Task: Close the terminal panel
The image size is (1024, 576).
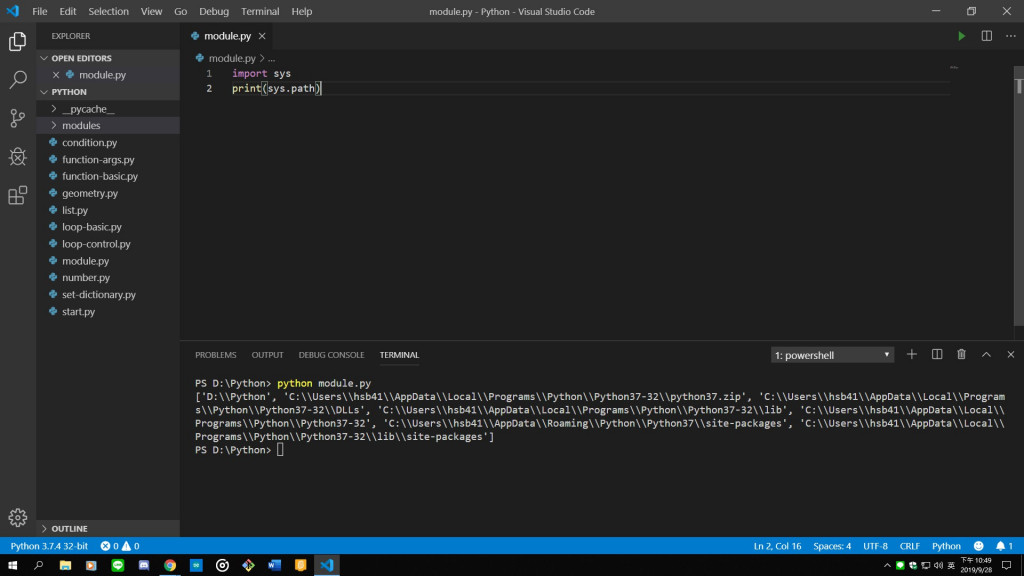Action: pos(1010,354)
